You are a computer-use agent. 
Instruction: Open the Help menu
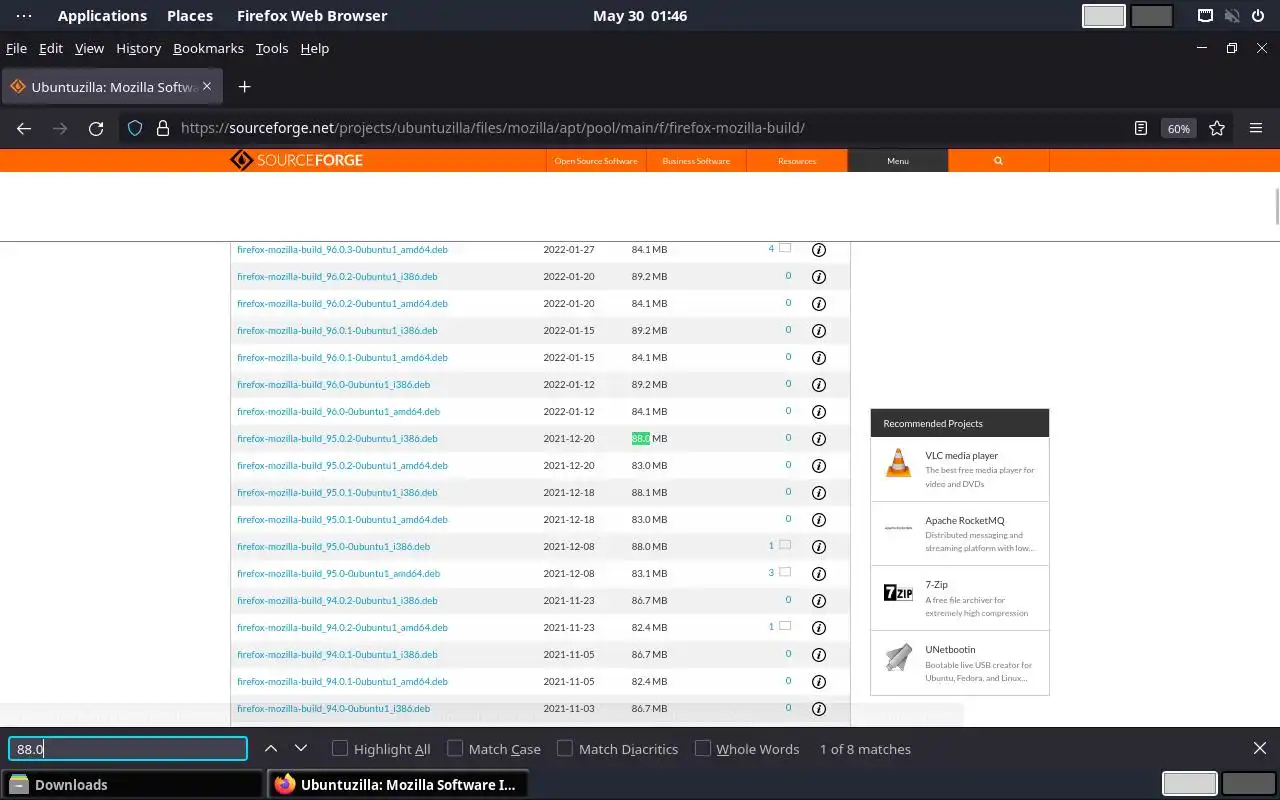[315, 48]
